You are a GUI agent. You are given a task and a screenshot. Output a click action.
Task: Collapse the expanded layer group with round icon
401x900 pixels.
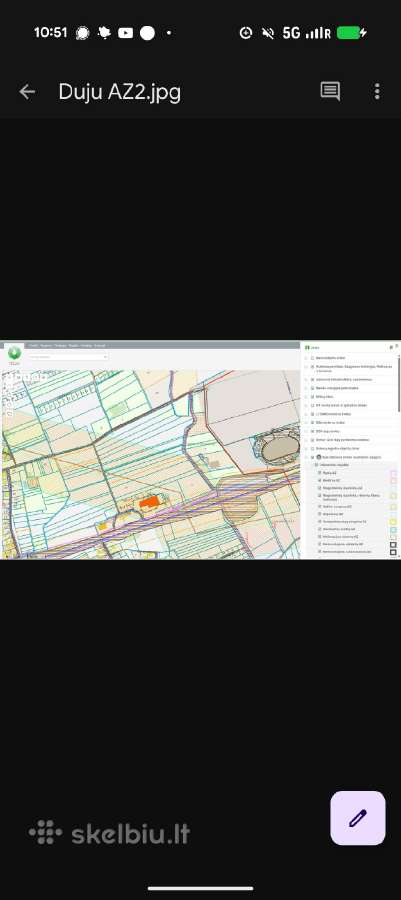click(x=306, y=457)
